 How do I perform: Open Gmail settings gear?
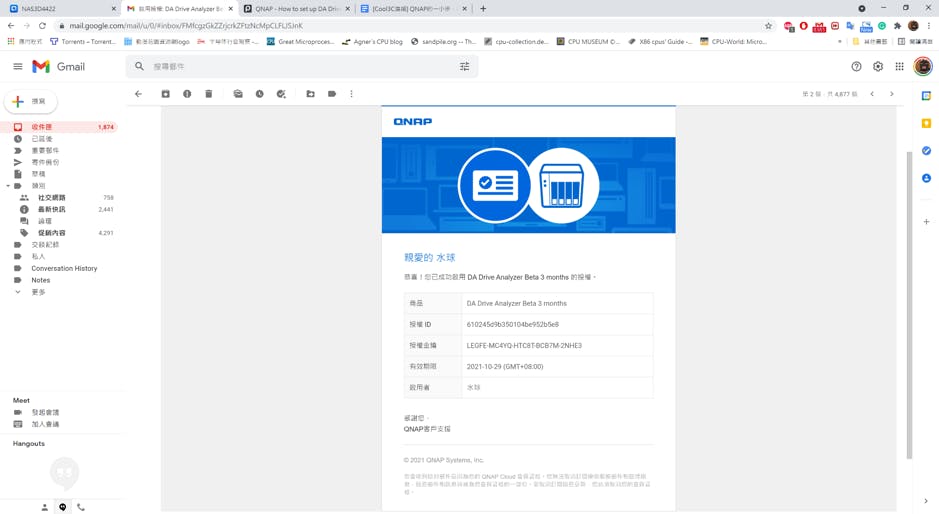click(x=878, y=67)
